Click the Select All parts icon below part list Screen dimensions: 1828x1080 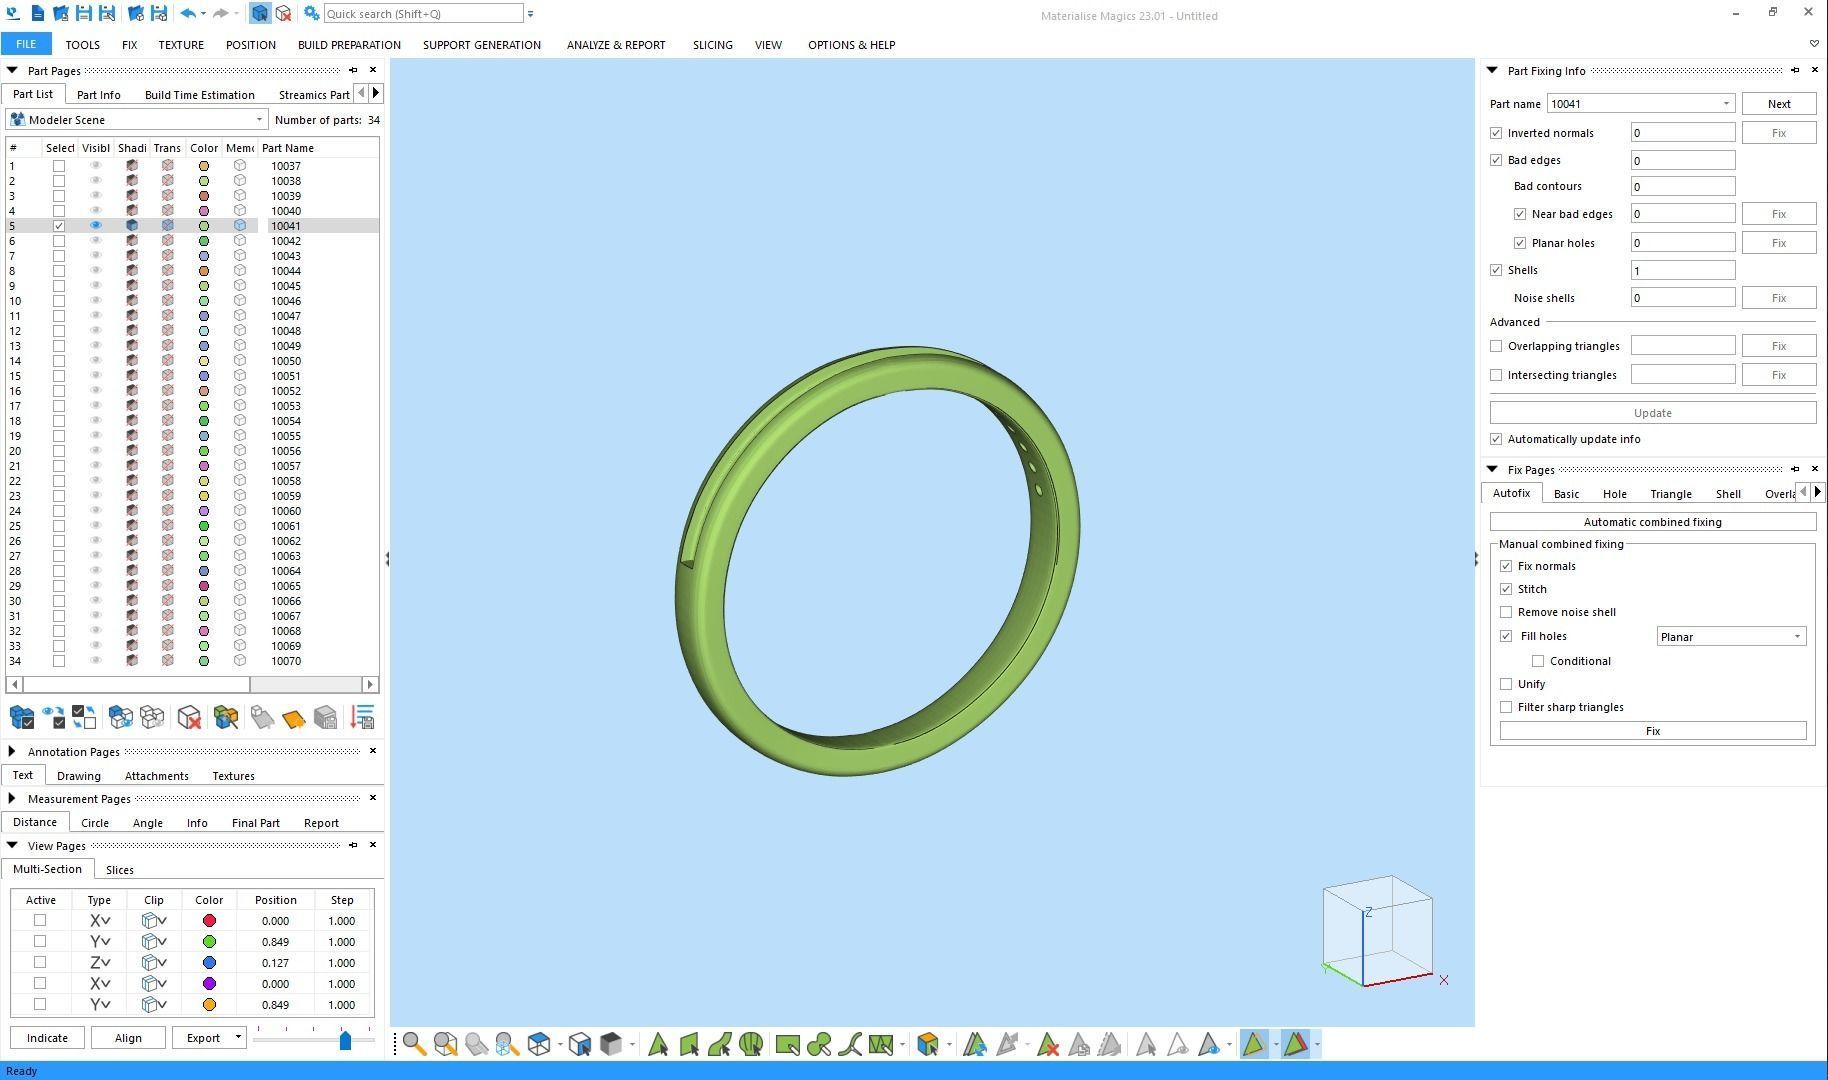coord(22,717)
